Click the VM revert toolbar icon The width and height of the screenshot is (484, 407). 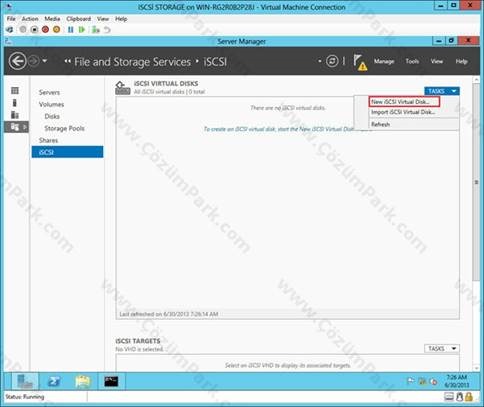pos(107,30)
